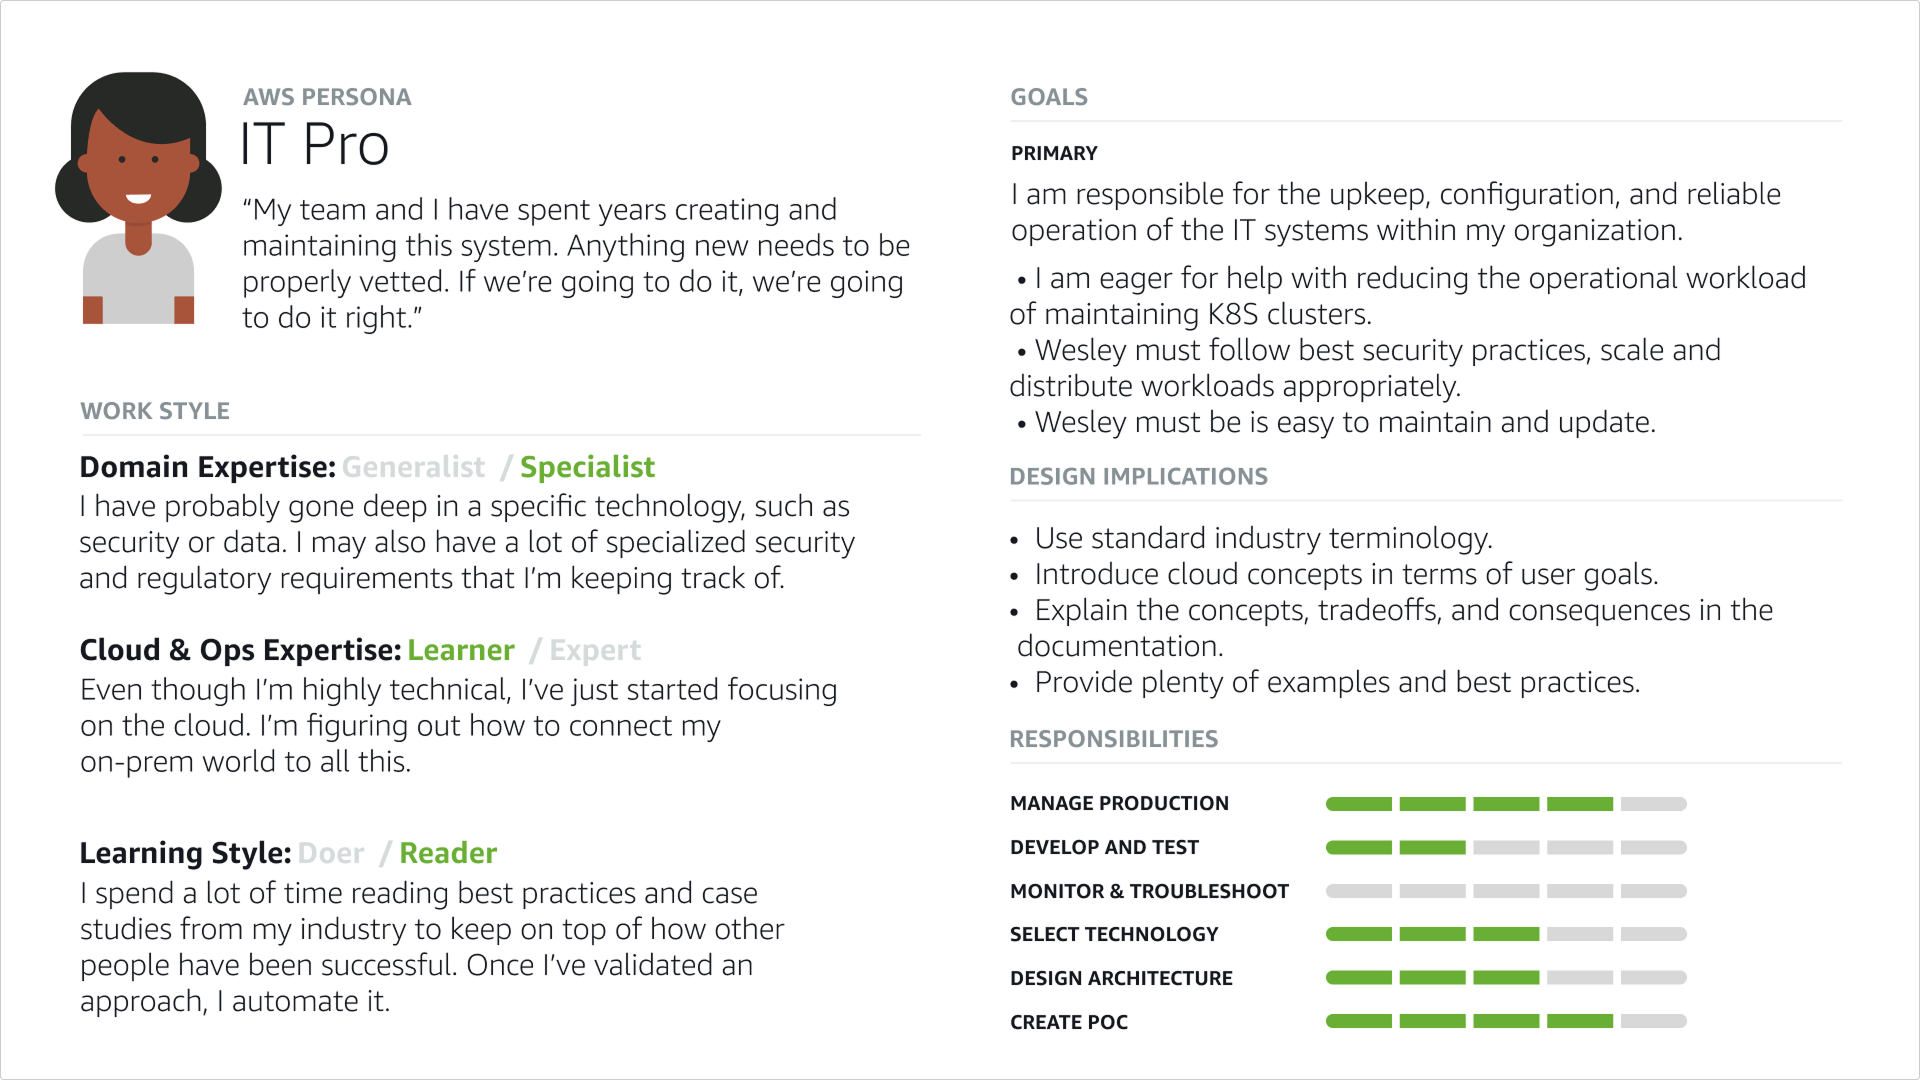Image resolution: width=1920 pixels, height=1080 pixels.
Task: Click the AWS PERSONA label
Action: (x=327, y=97)
